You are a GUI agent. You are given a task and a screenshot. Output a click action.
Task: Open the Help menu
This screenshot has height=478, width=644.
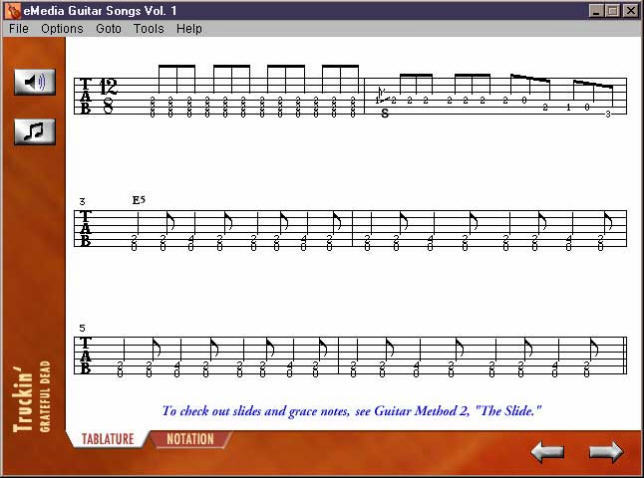tap(189, 29)
